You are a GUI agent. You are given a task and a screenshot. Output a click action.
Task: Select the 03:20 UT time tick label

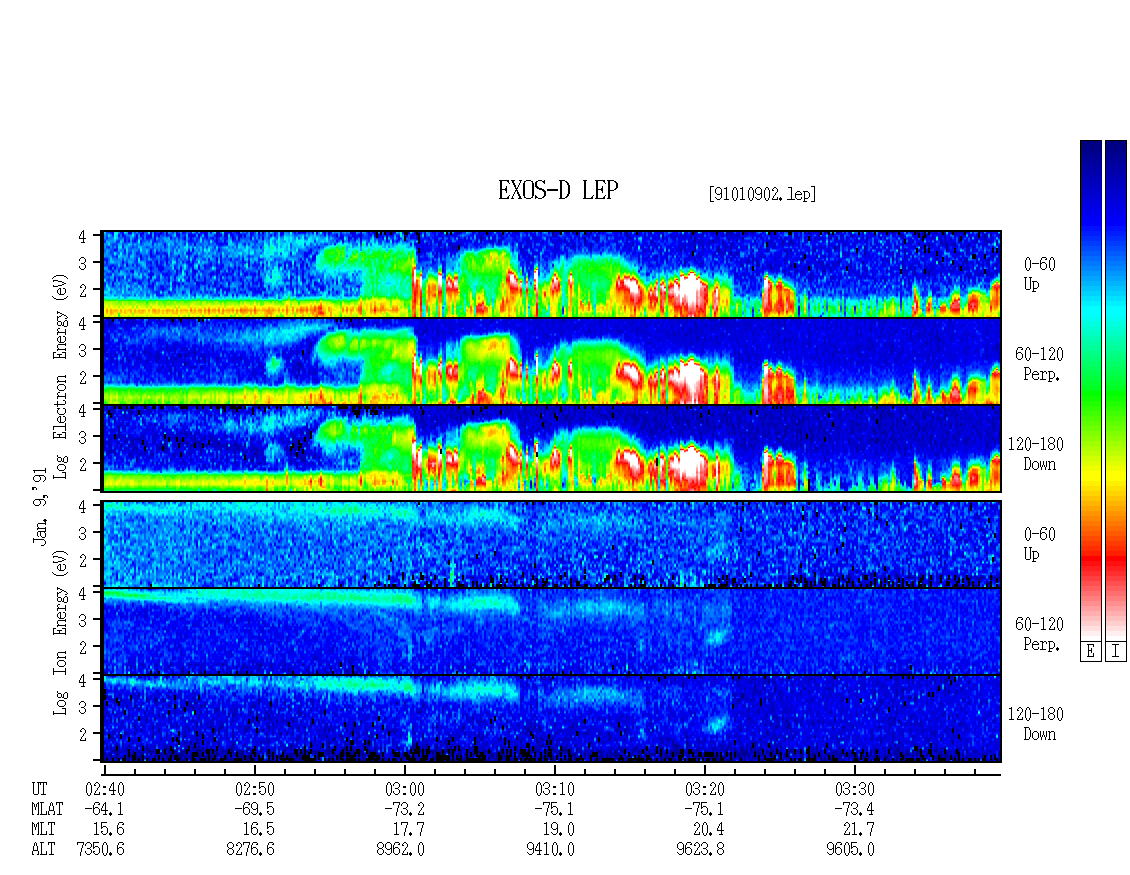click(x=705, y=789)
